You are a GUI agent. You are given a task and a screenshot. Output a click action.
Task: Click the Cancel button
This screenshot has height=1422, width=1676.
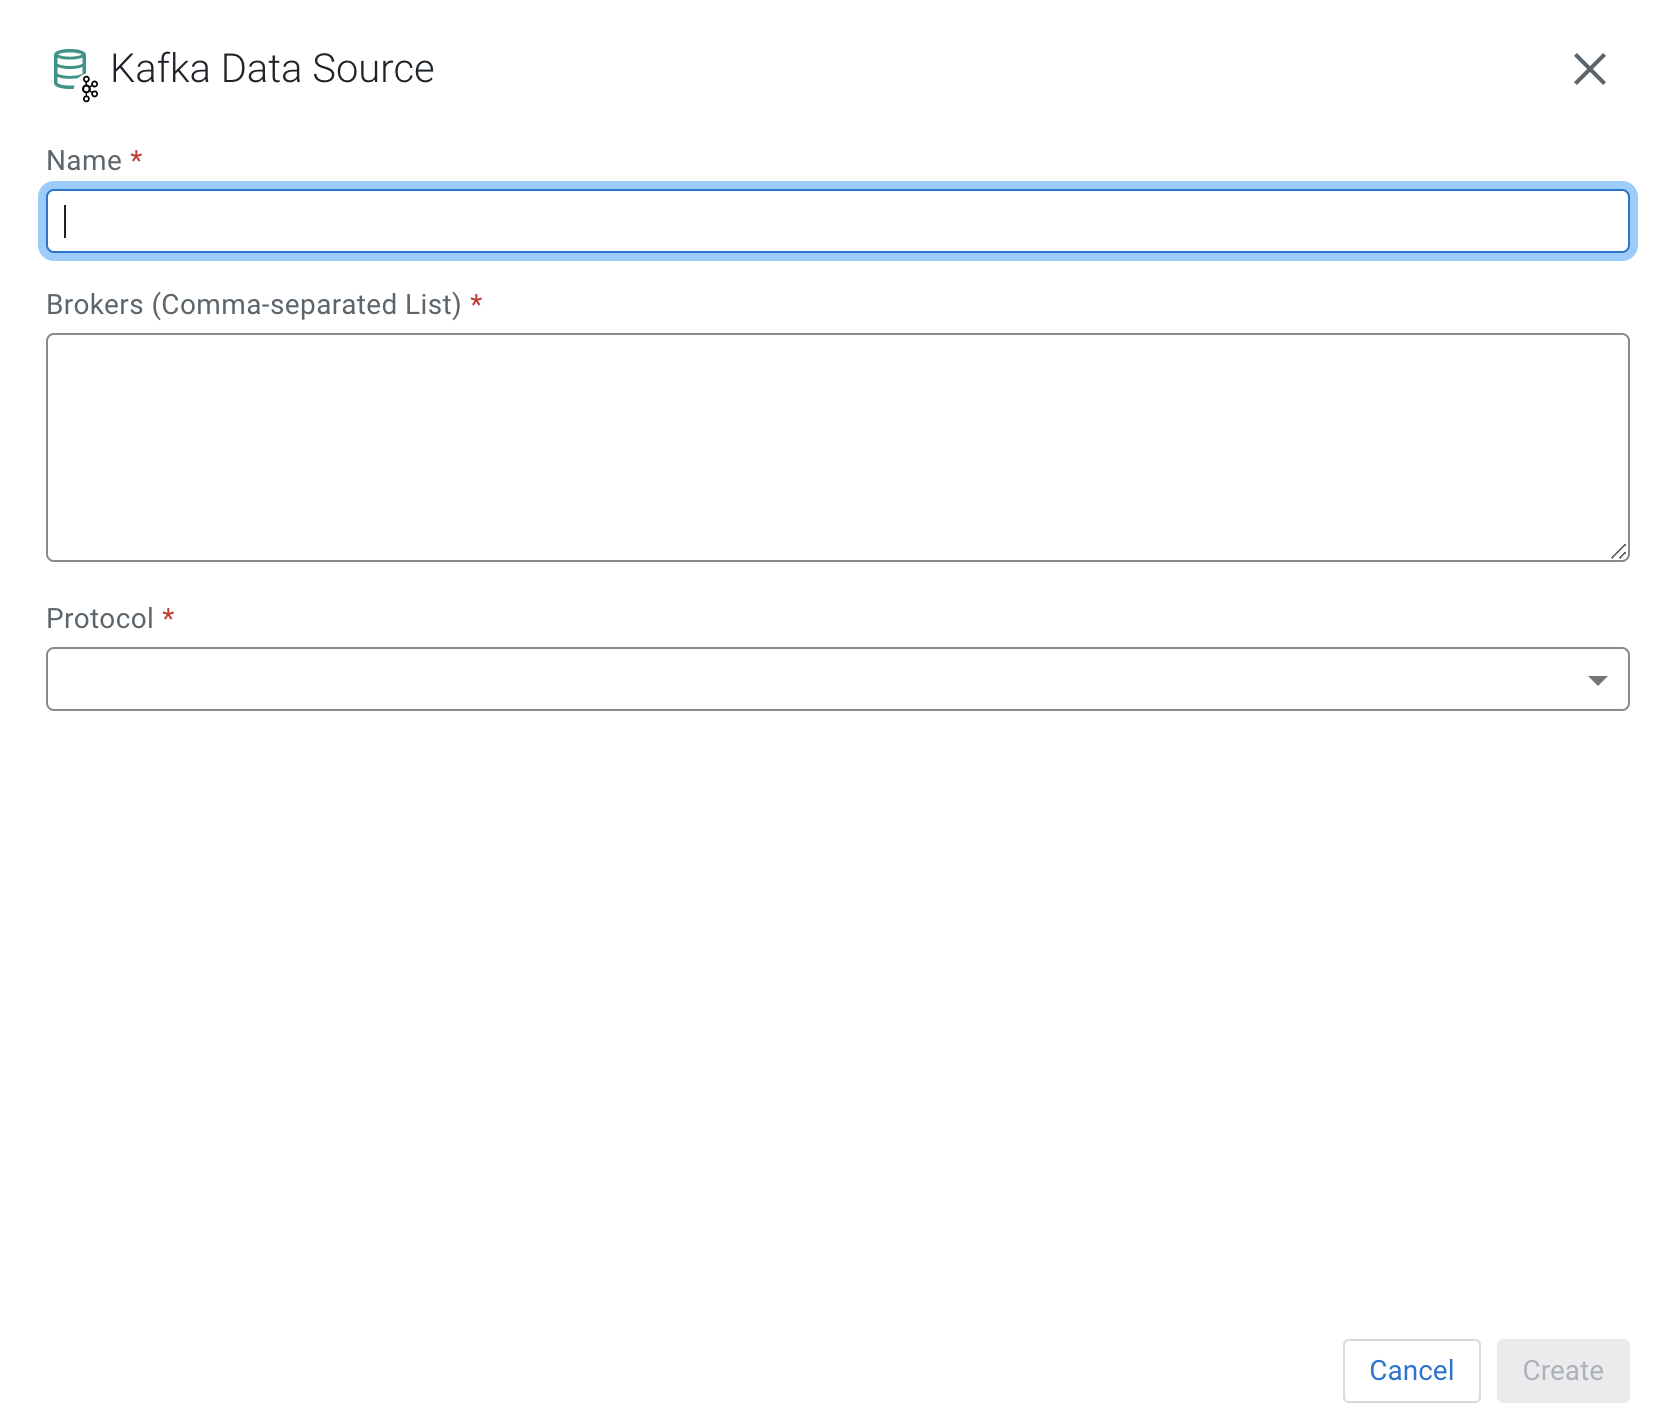[x=1411, y=1370]
